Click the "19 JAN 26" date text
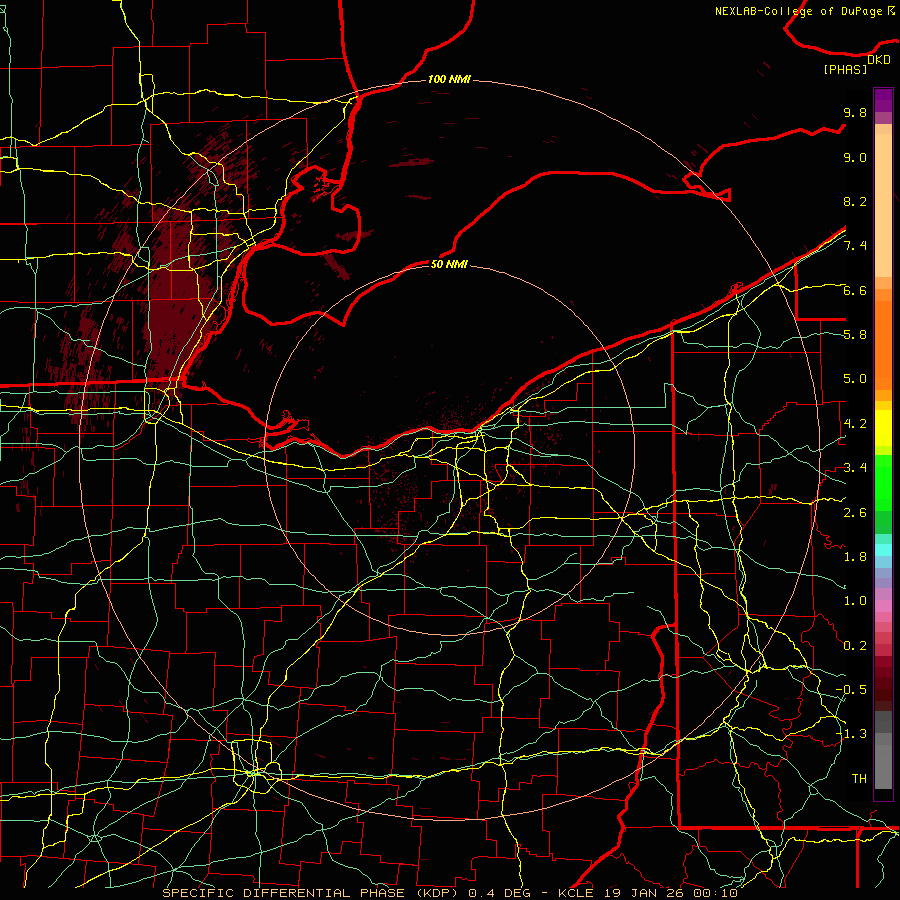Image resolution: width=900 pixels, height=900 pixels. coord(644,893)
